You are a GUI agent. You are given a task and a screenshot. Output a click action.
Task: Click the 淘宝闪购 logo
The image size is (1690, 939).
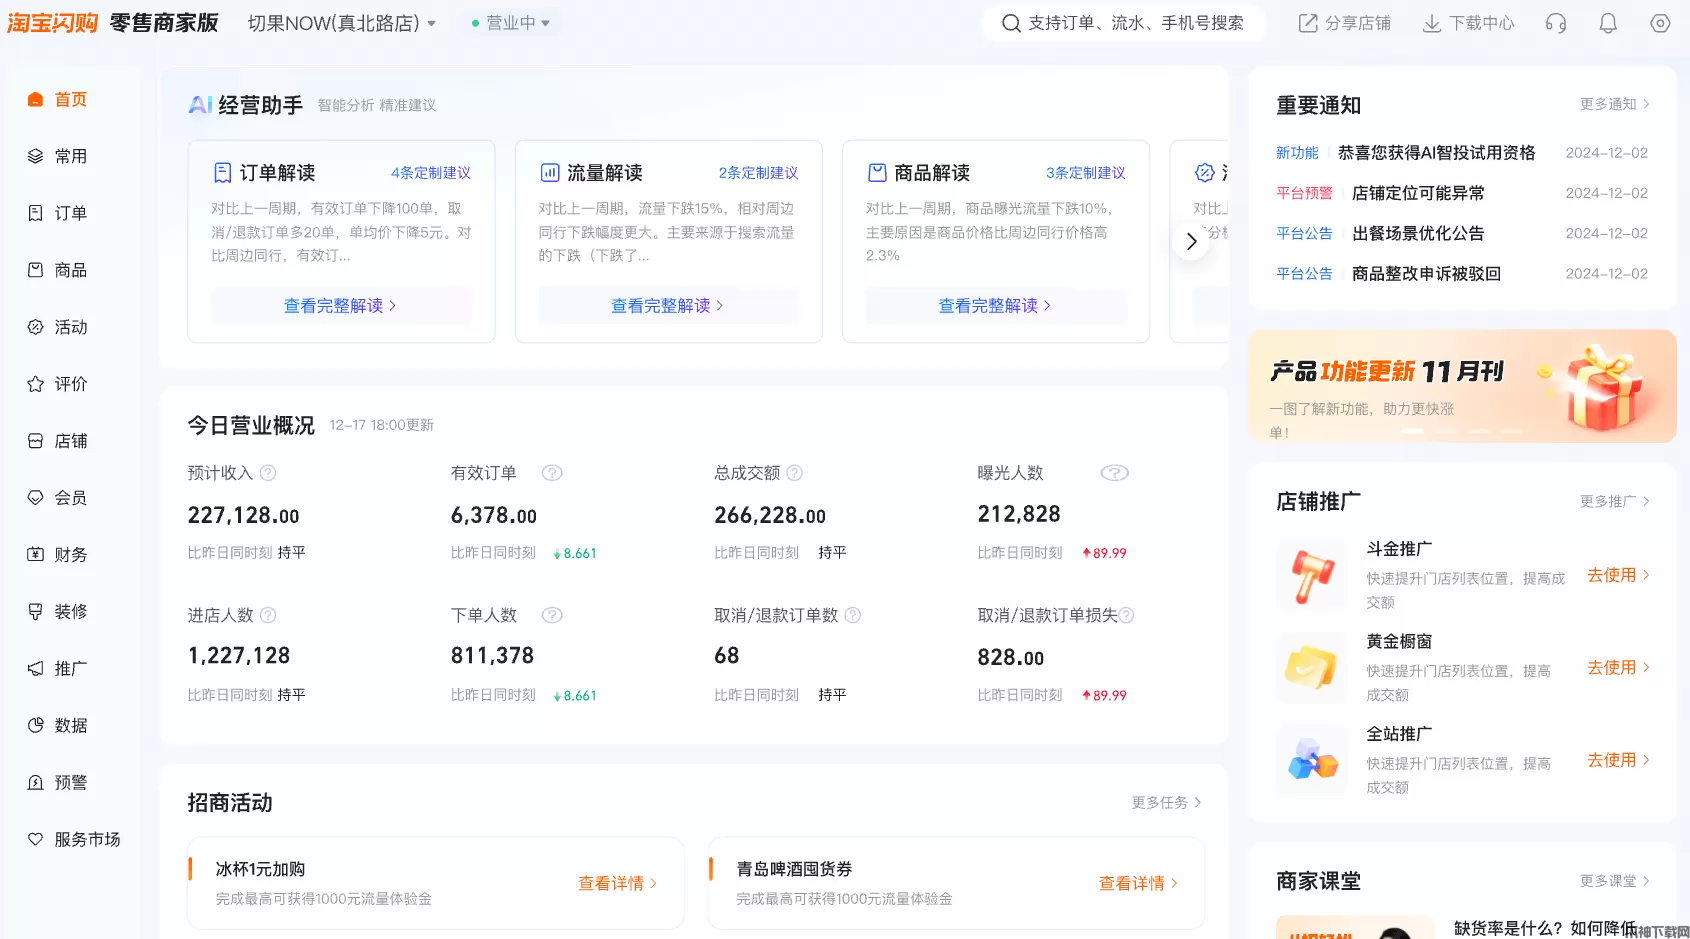[x=53, y=23]
